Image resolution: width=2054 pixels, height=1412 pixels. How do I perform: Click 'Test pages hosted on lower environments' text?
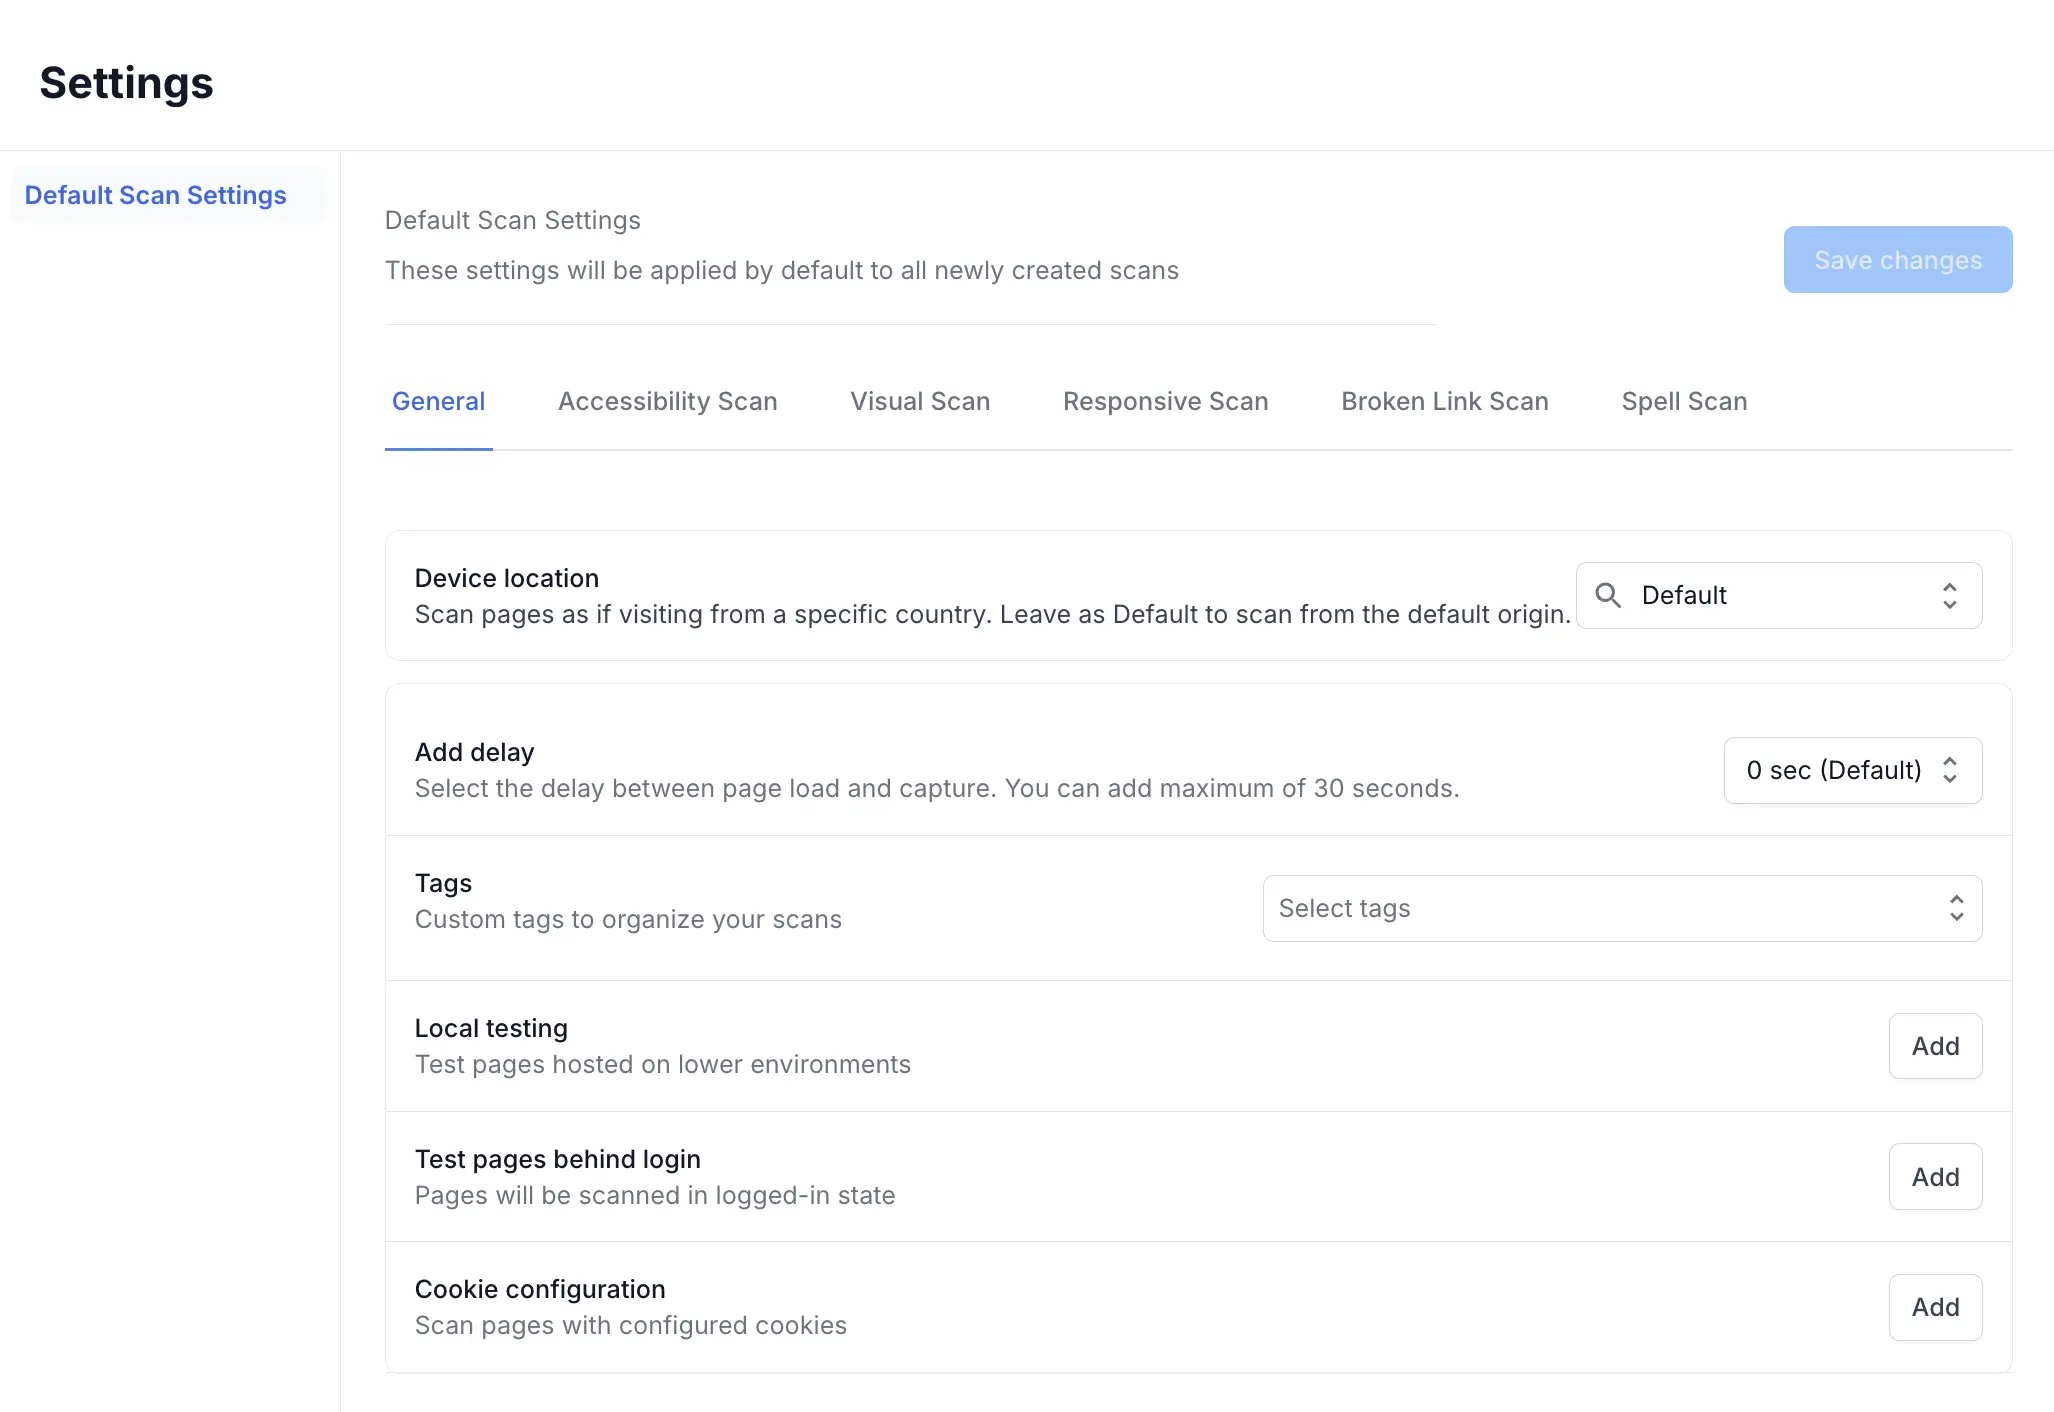[662, 1064]
